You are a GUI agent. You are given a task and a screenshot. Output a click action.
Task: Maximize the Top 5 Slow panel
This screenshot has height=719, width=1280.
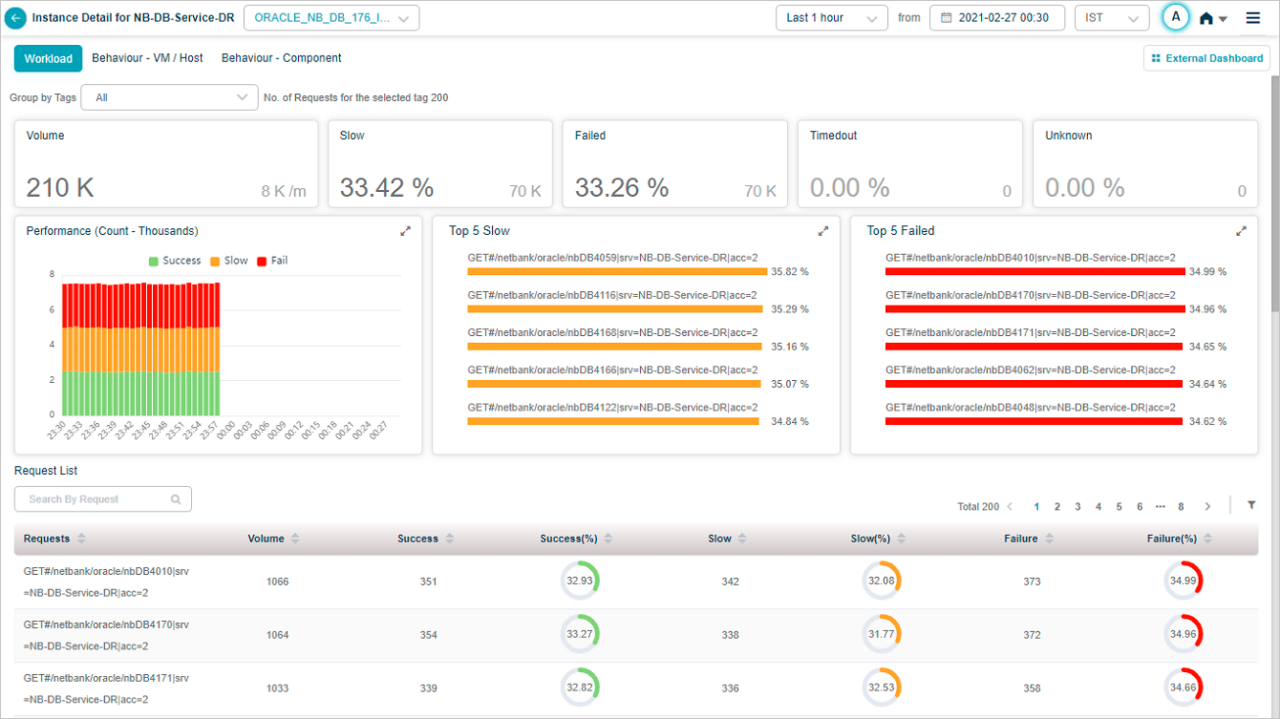(823, 230)
